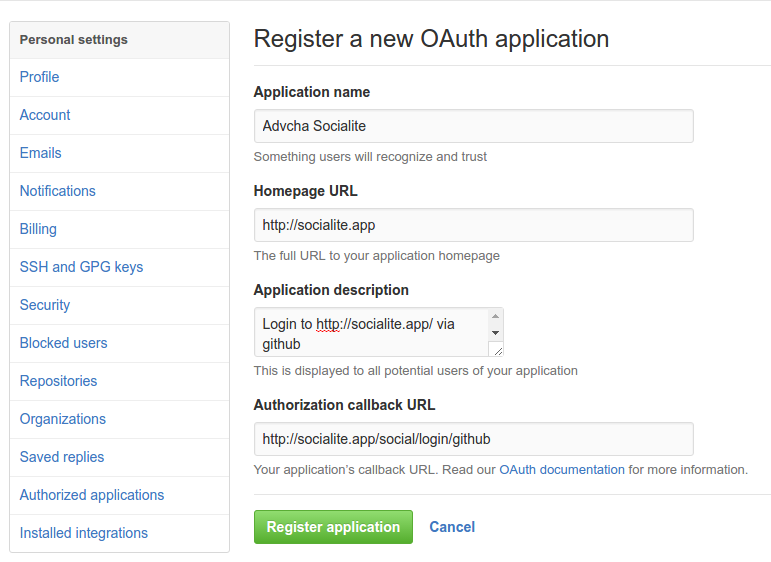Screen dimensions: 771x562
Task: Navigate to SSH and GPG keys
Action: click(81, 267)
